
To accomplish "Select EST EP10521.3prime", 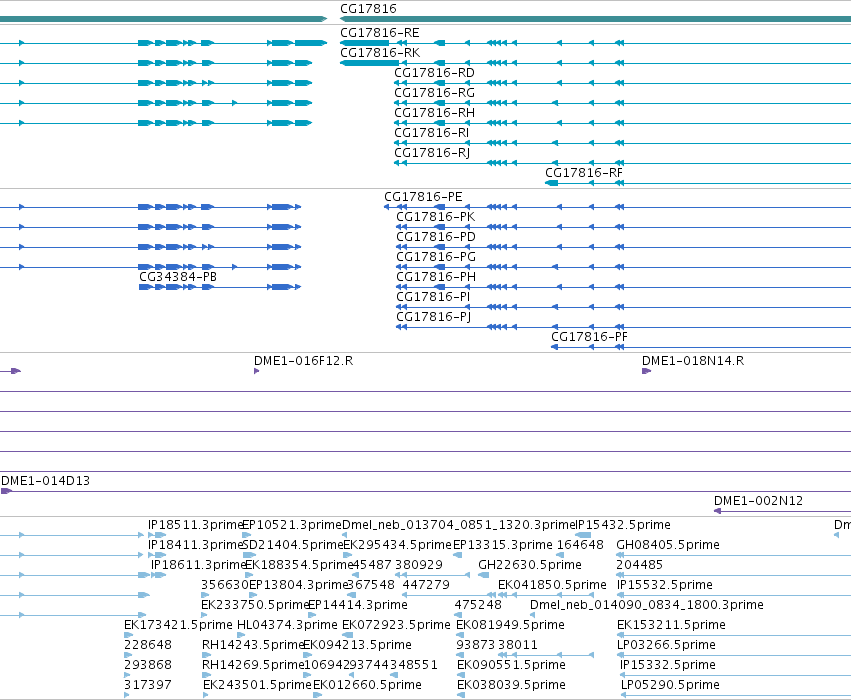I will click(x=292, y=525).
